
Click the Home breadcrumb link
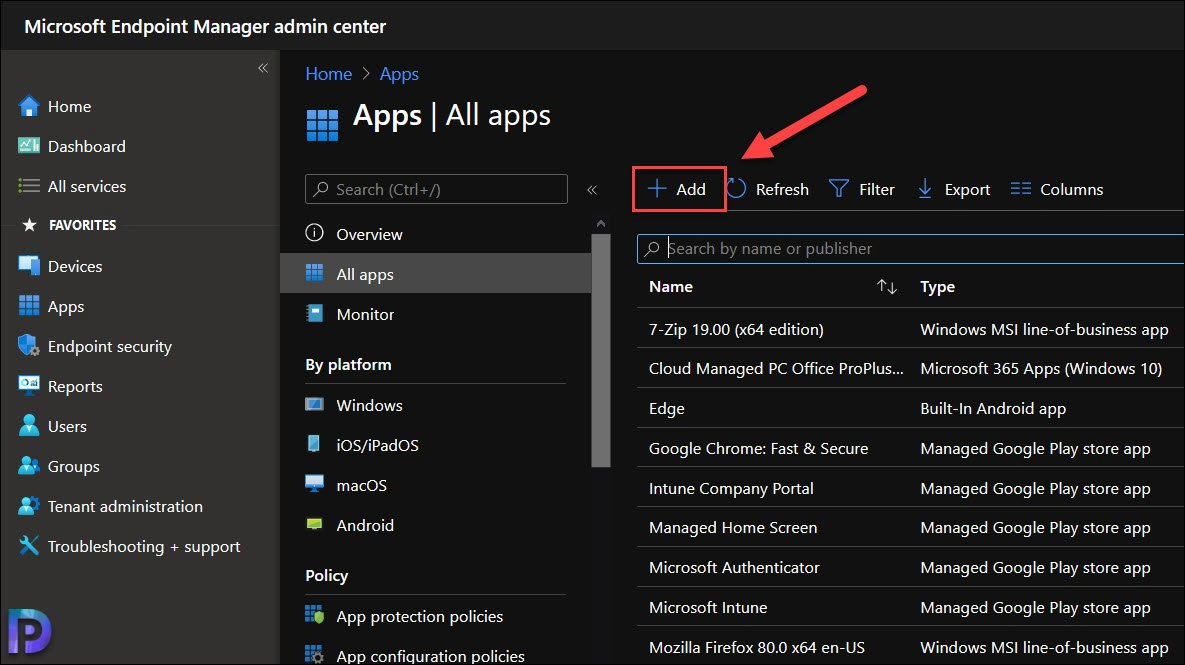pyautogui.click(x=329, y=74)
